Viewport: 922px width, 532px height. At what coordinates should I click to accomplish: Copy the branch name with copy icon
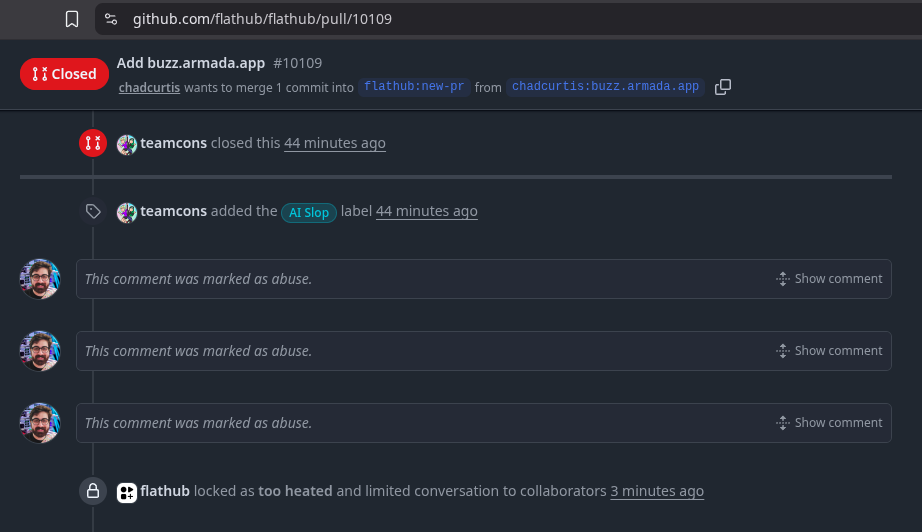723,87
